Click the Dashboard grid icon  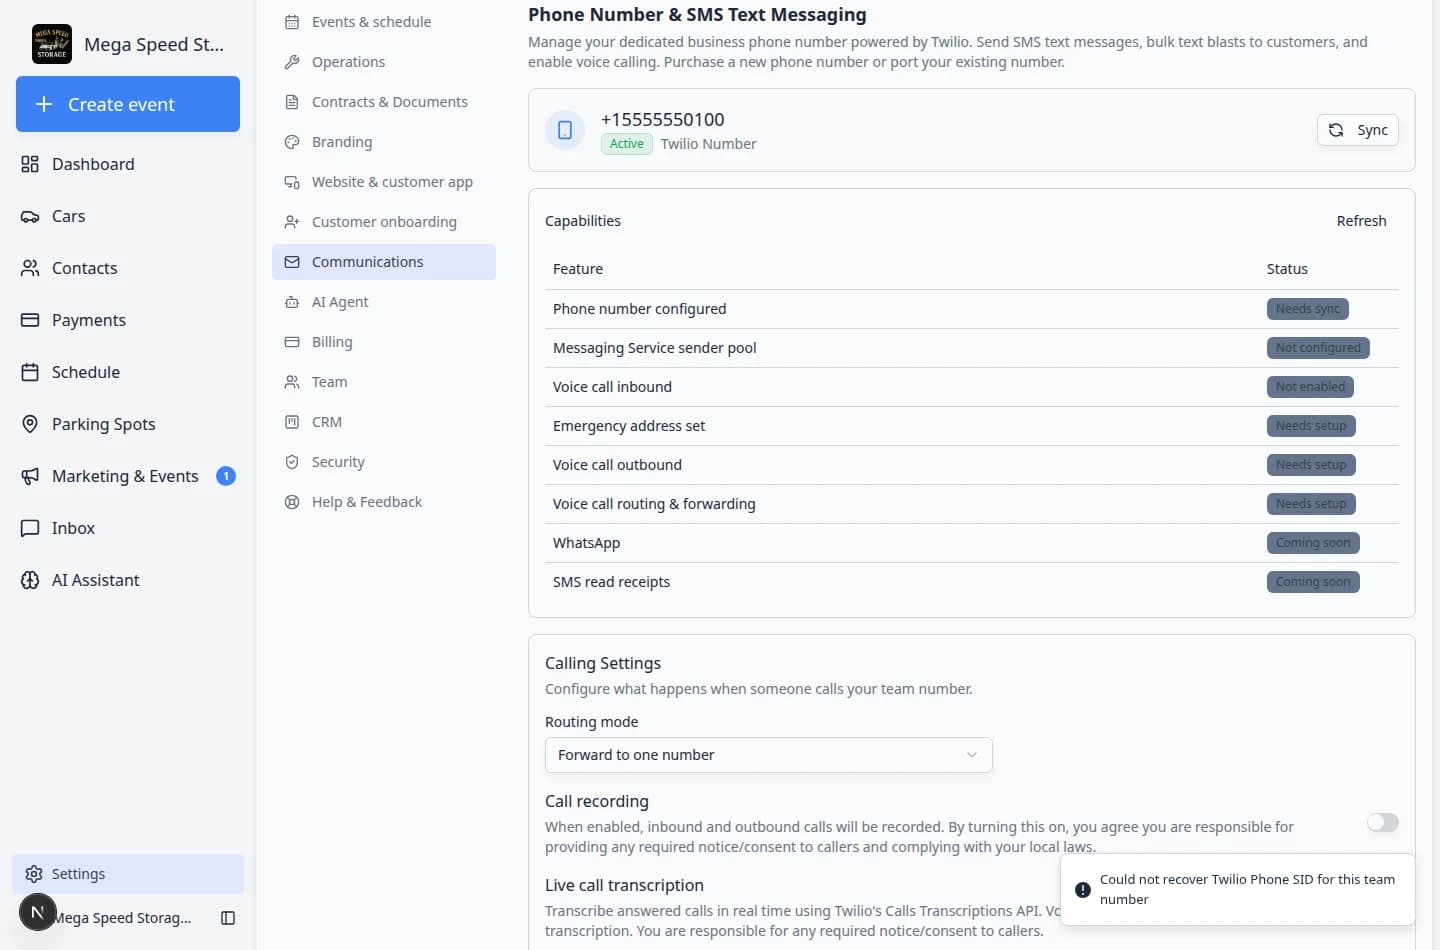30,164
